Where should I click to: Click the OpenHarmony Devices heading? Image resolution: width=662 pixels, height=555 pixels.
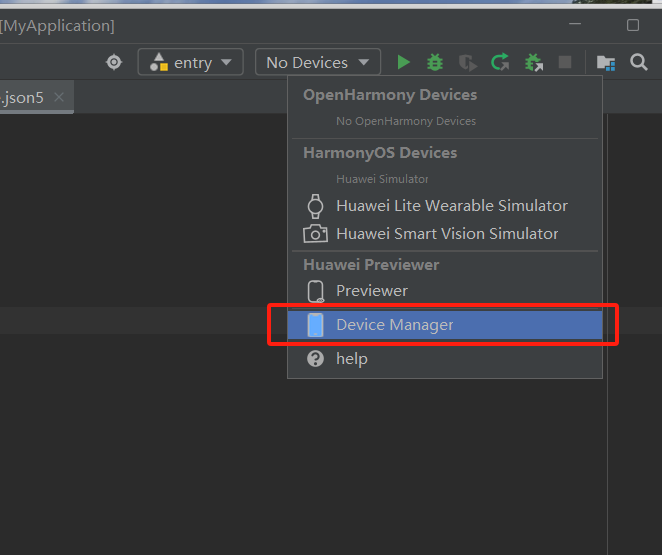390,95
